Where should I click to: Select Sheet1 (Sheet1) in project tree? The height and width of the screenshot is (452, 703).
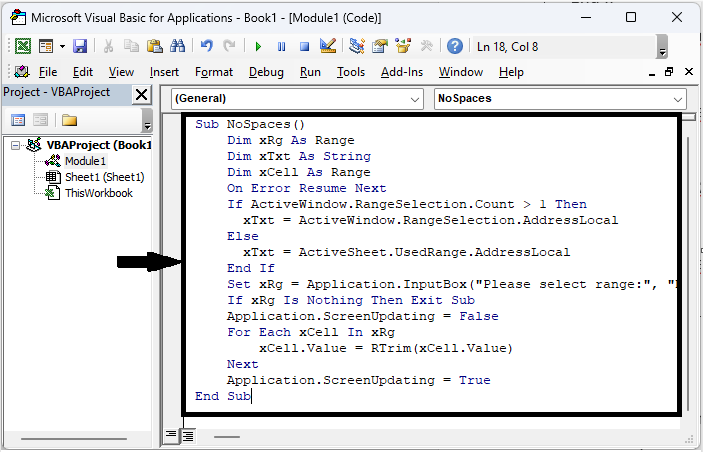tap(104, 177)
